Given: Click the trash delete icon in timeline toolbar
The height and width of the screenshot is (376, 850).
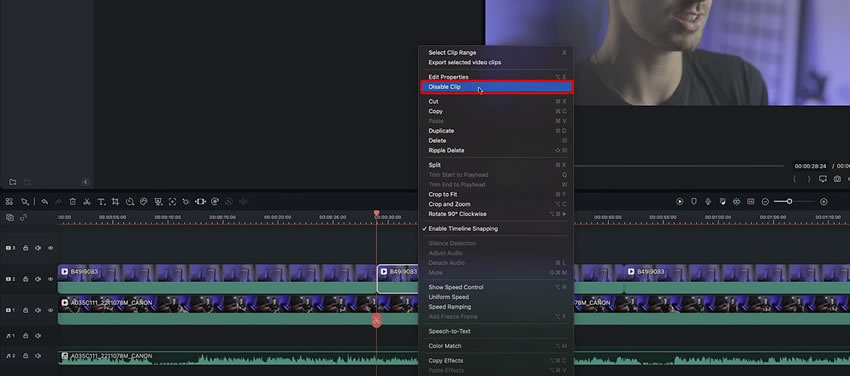Looking at the screenshot, I should point(73,202).
